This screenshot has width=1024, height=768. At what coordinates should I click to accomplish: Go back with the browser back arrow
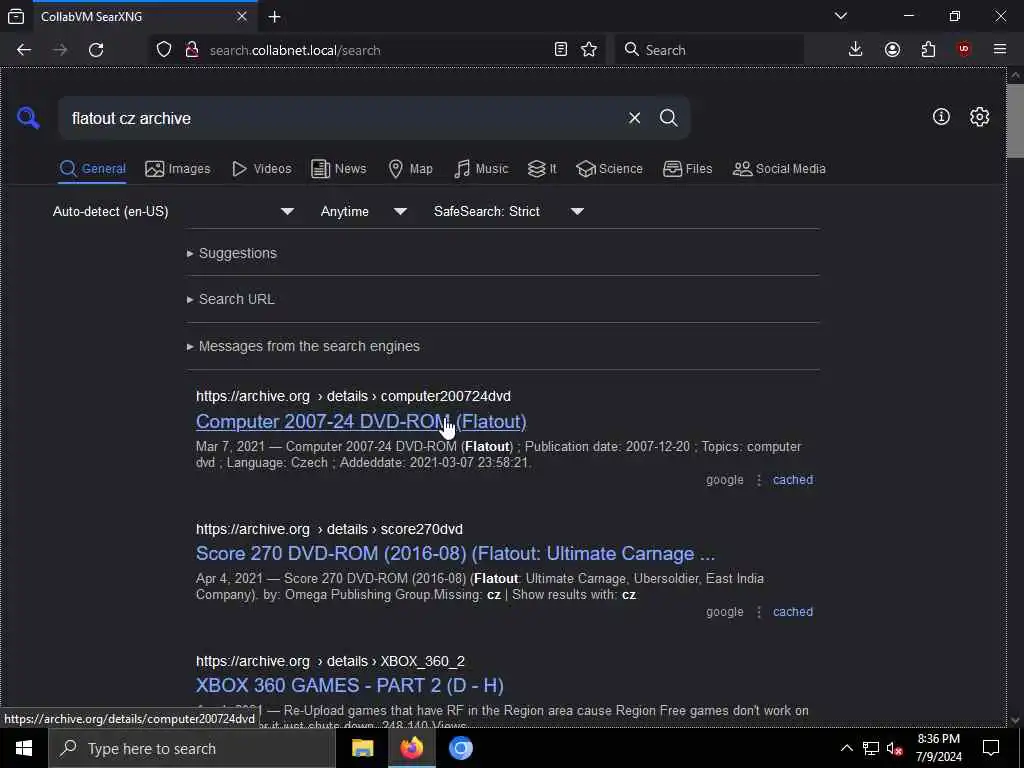coord(24,50)
